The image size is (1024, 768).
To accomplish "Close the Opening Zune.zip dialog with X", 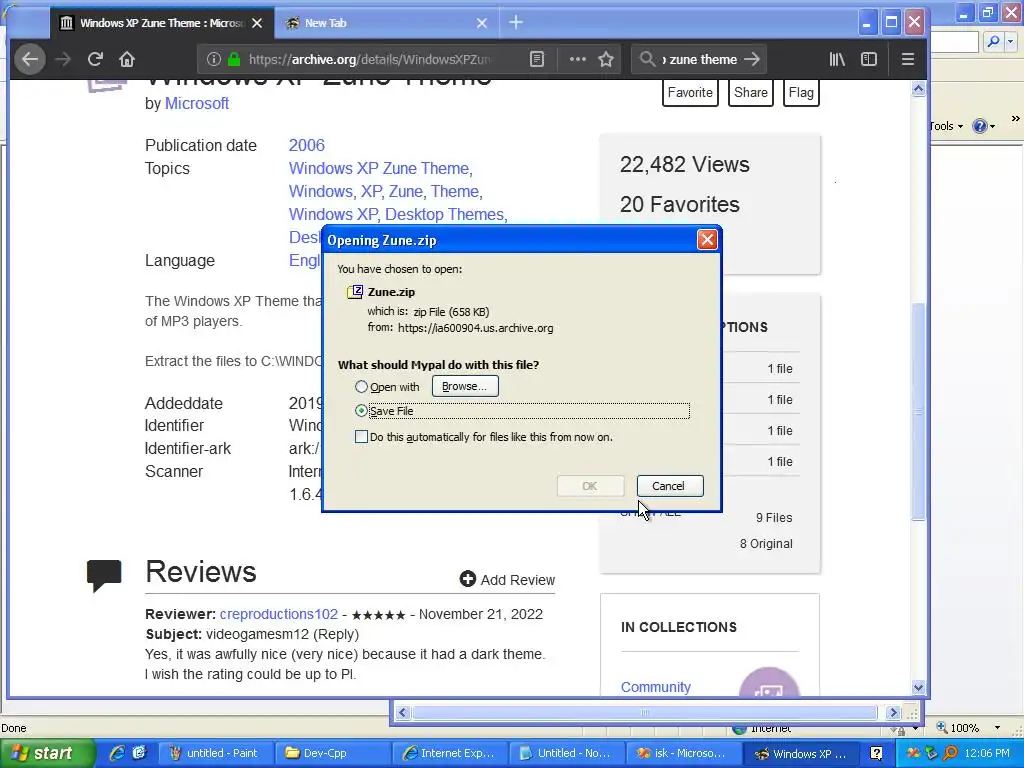I will click(707, 240).
